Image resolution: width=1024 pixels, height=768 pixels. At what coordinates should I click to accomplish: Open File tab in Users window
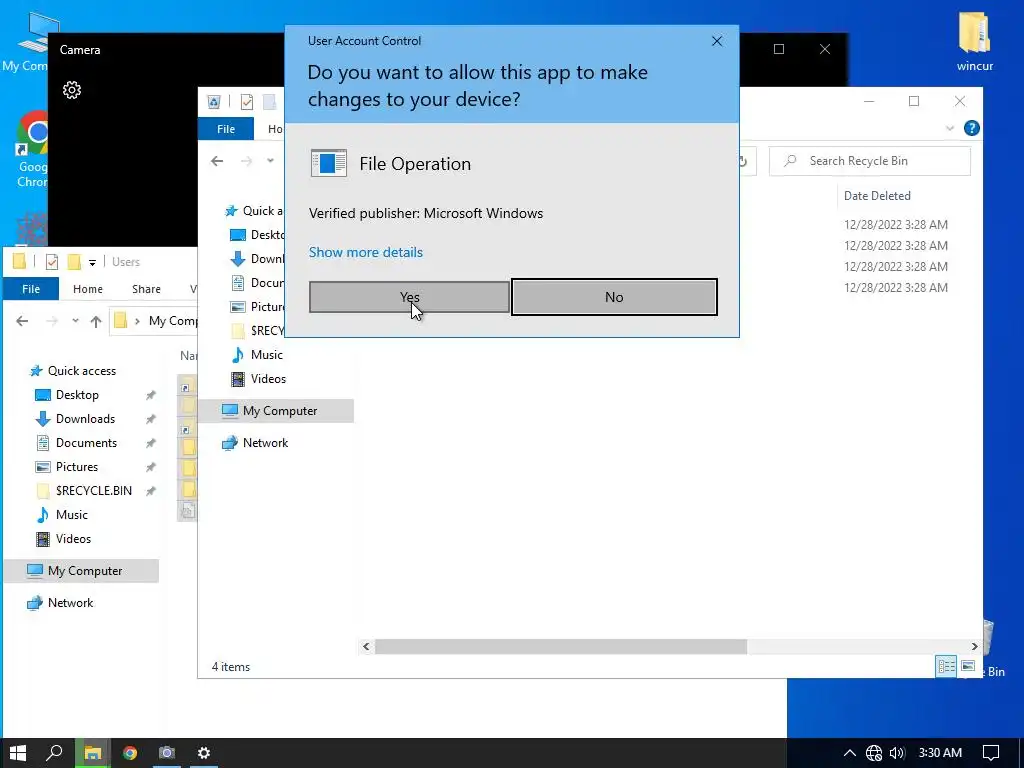pyautogui.click(x=31, y=289)
